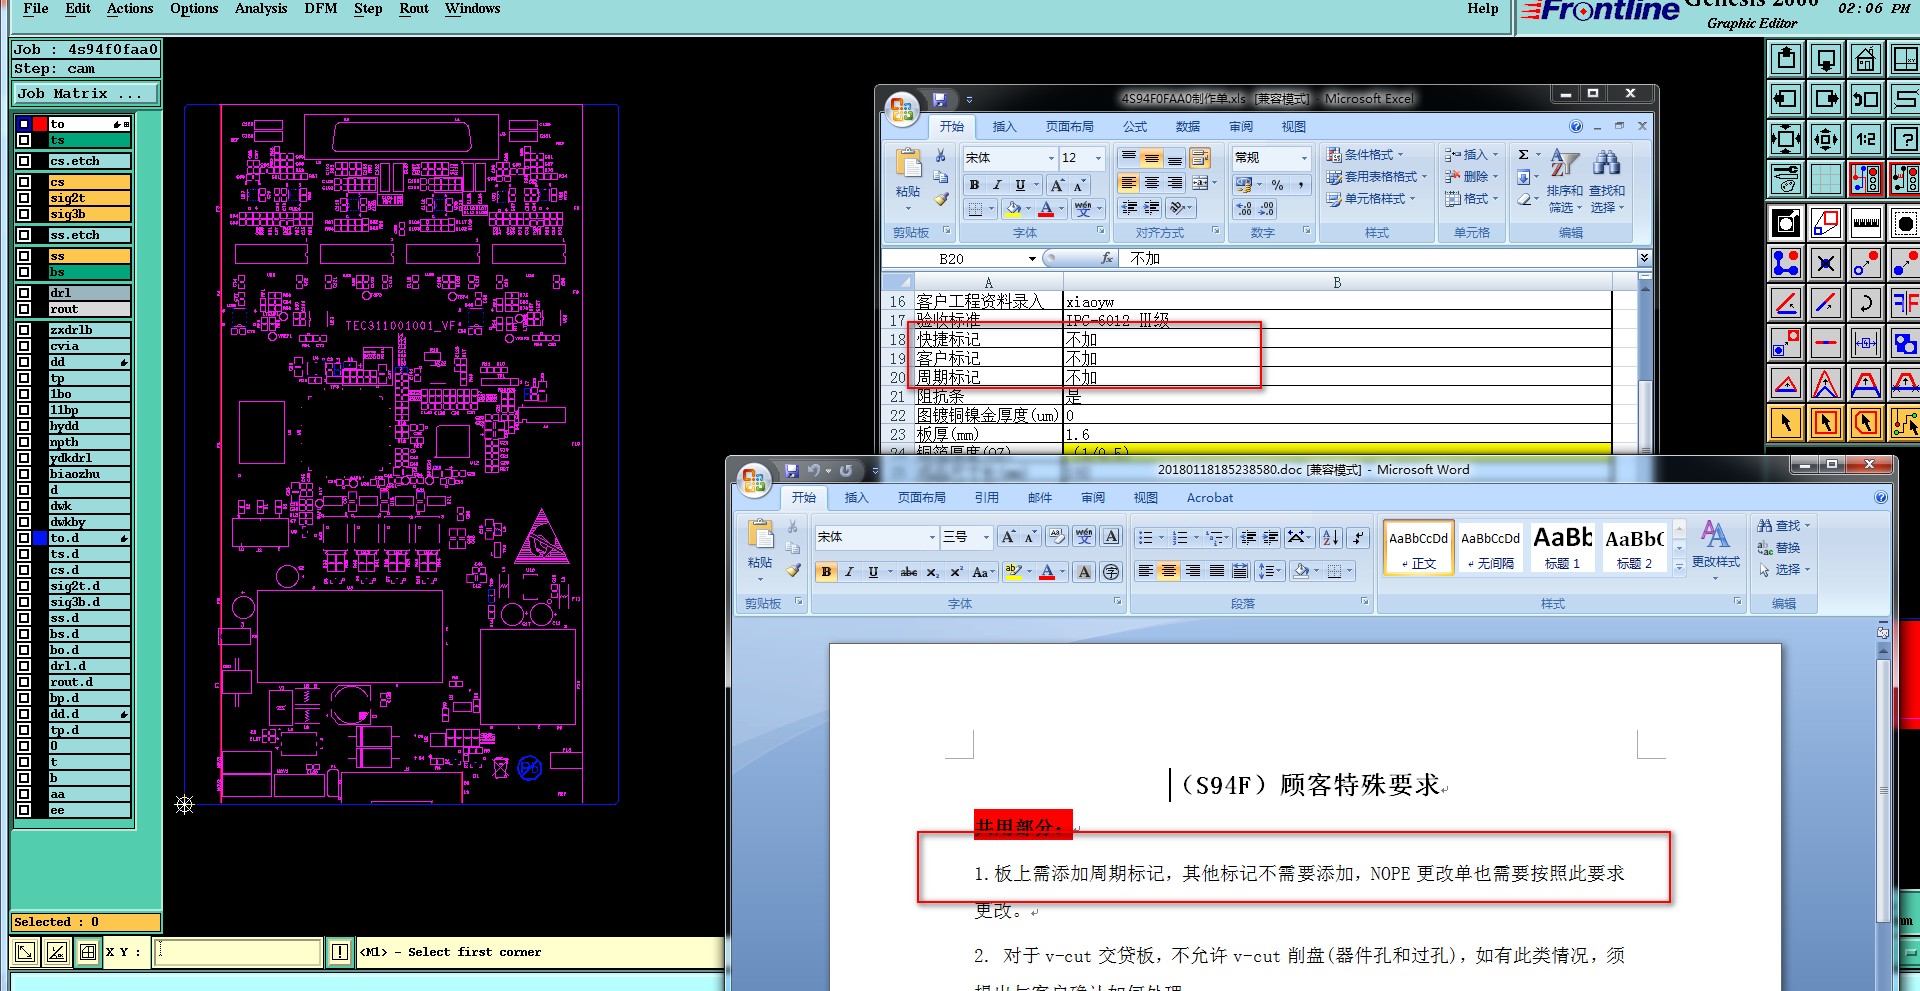Toggle Italic in the Excel ribbon
Image resolution: width=1920 pixels, height=991 pixels.
coord(997,185)
